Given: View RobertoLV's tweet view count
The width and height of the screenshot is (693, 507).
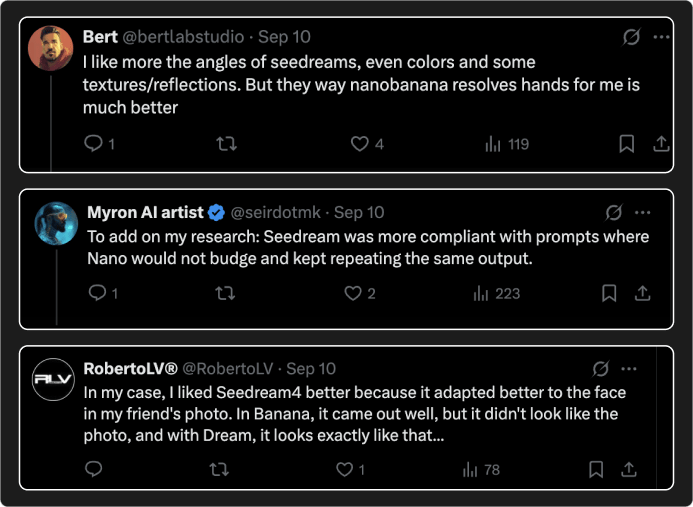Looking at the screenshot, I should 483,469.
